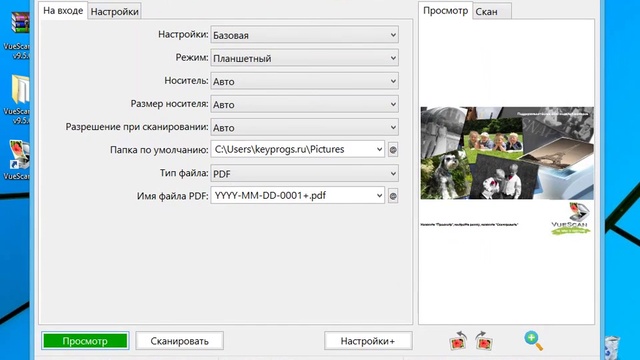Open Разрешение при сканировании dropdown

(x=304, y=127)
